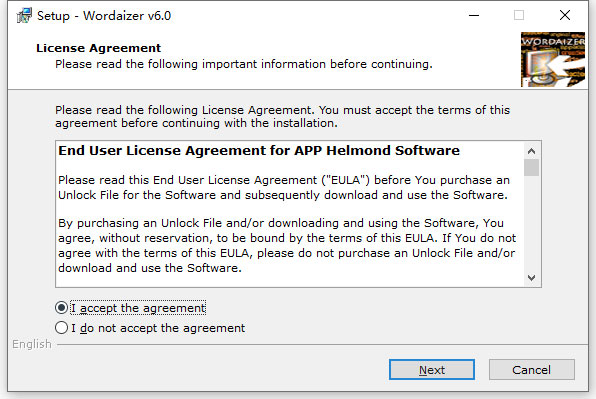The width and height of the screenshot is (596, 399).
Task: Minimize the Setup window
Action: 474,15
